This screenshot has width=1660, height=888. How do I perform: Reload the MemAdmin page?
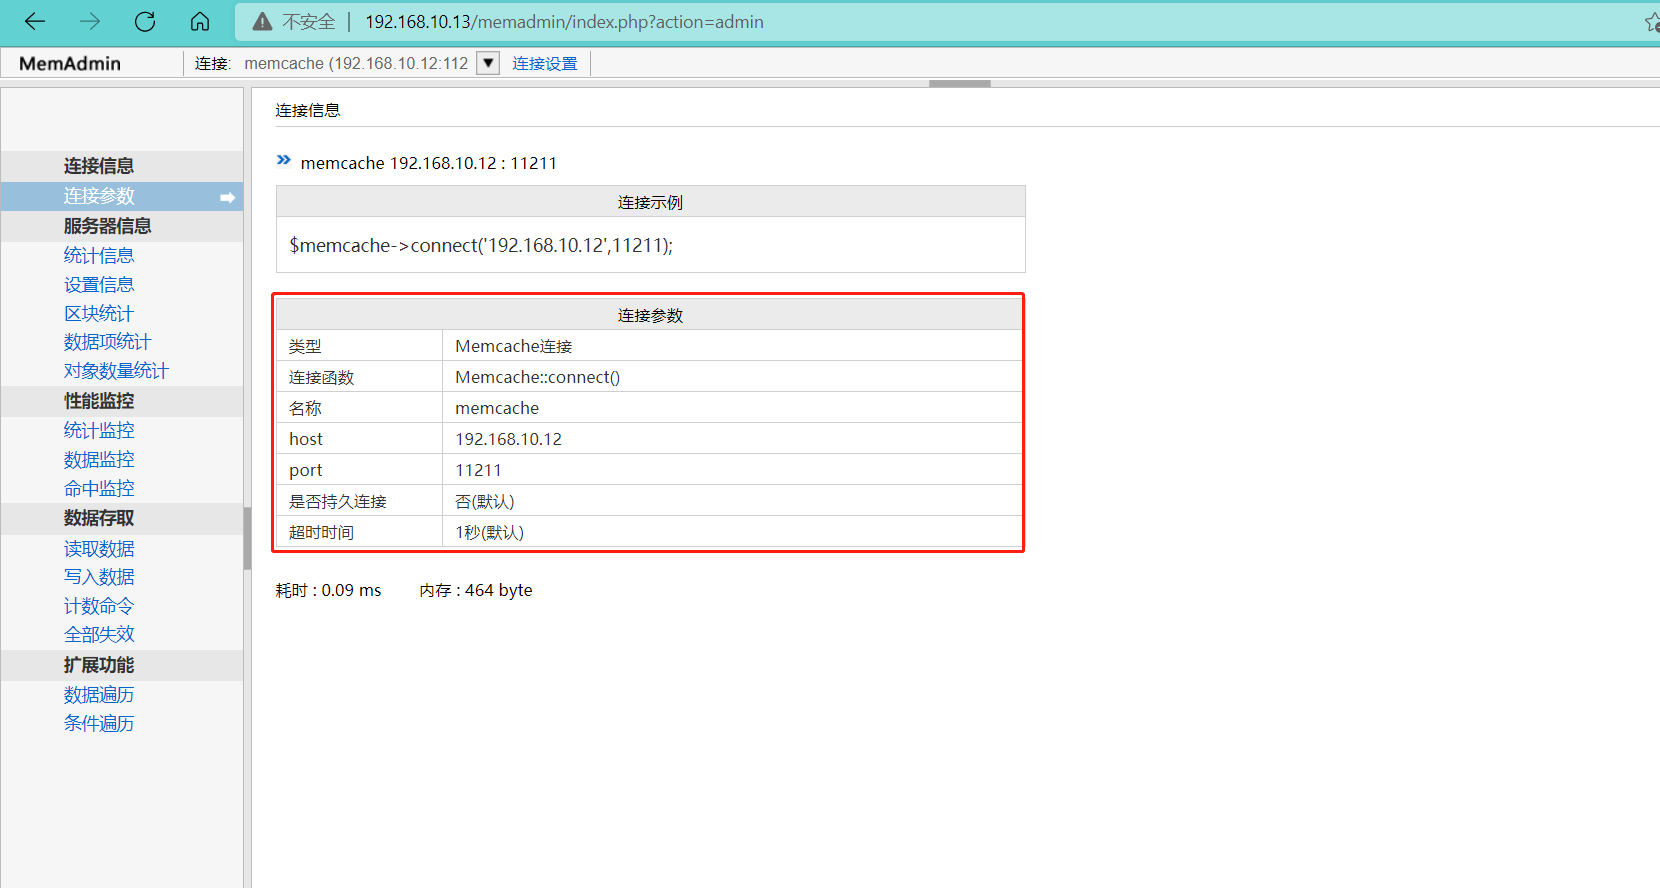145,21
